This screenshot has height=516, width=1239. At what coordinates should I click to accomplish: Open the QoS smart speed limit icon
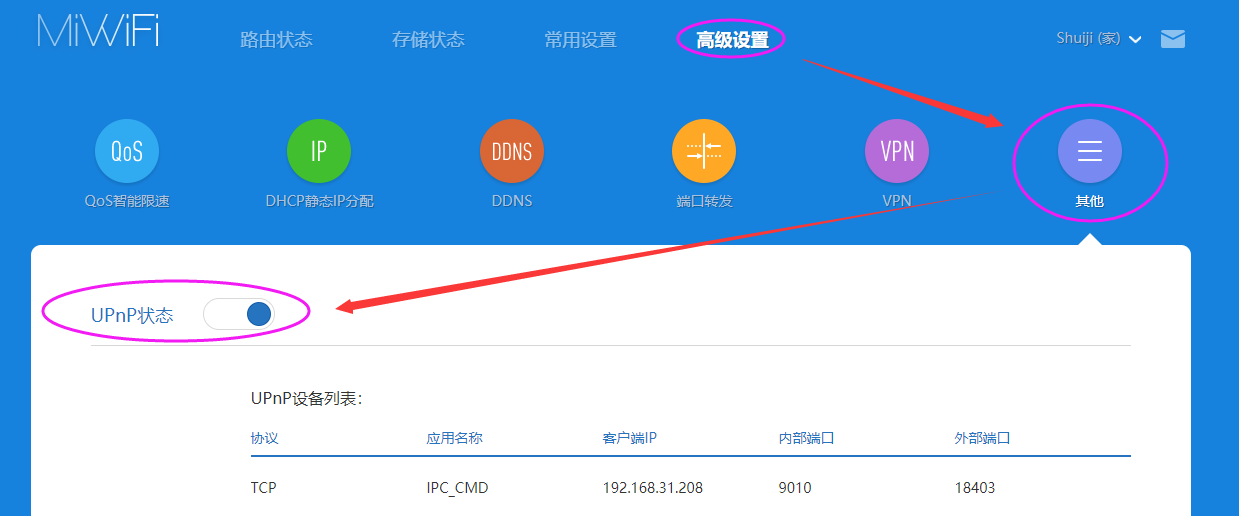click(x=127, y=151)
